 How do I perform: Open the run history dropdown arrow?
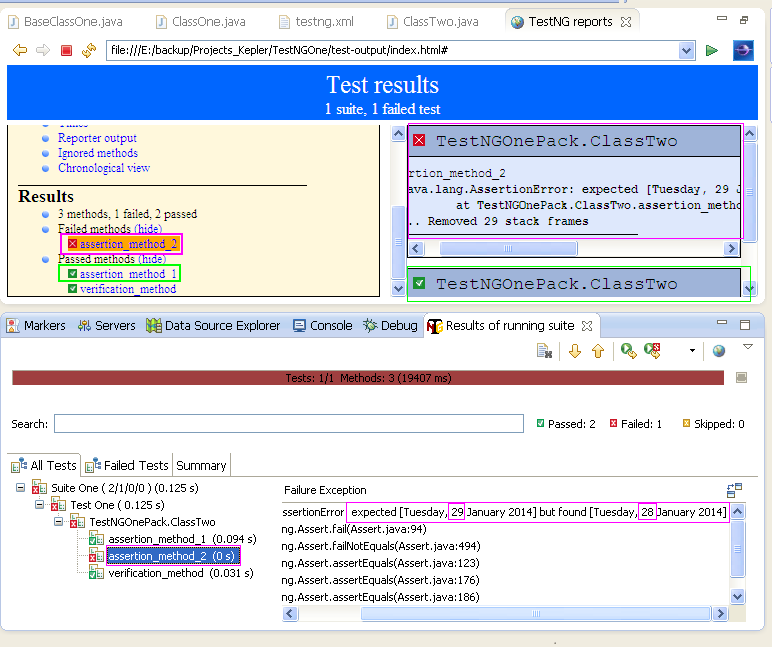pyautogui.click(x=692, y=351)
